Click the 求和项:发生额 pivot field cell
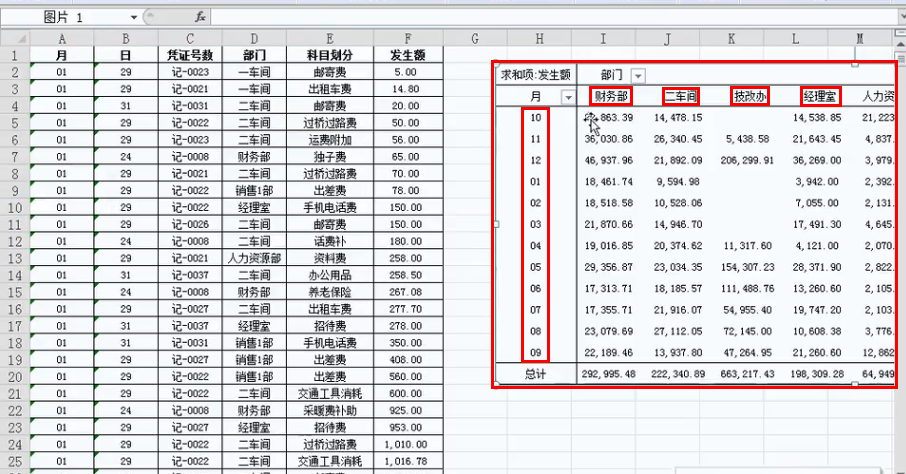Image resolution: width=906 pixels, height=474 pixels. [536, 75]
